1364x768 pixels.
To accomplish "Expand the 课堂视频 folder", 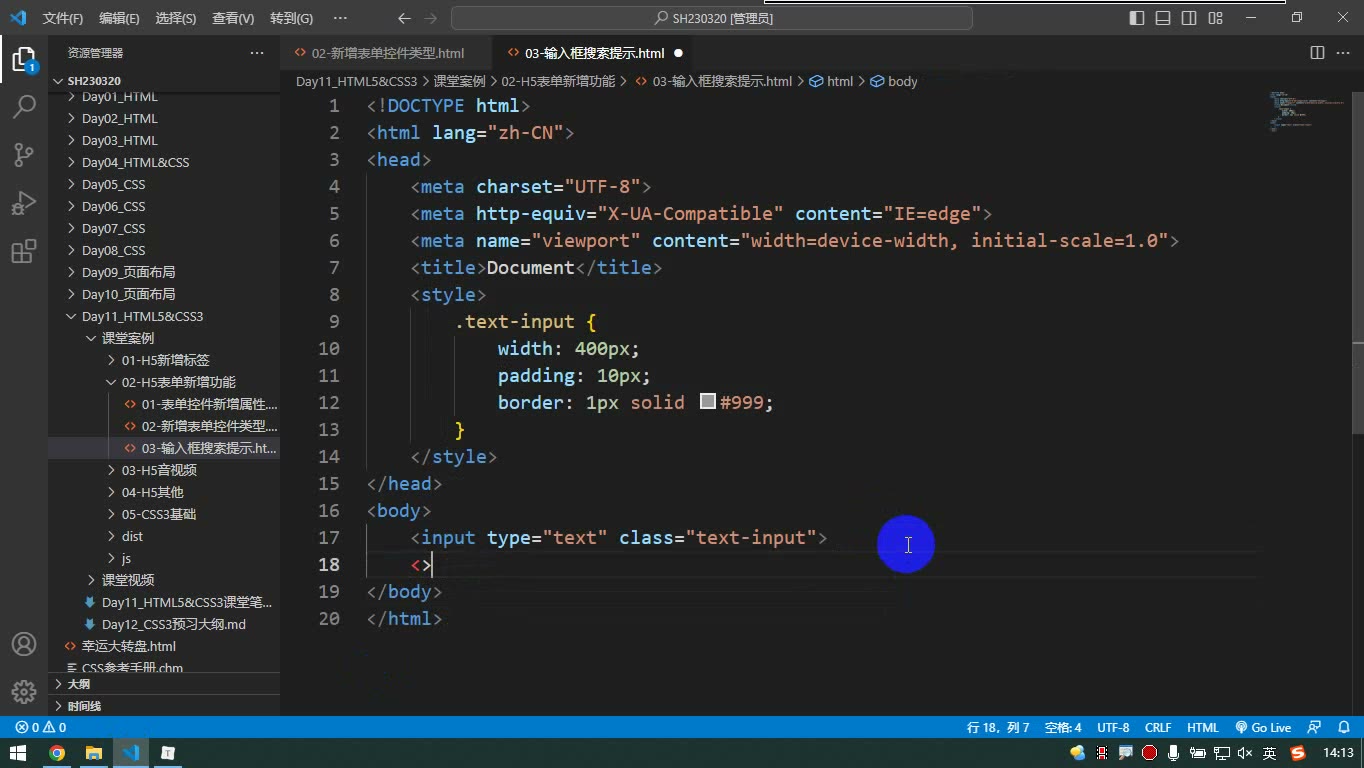I will [128, 580].
